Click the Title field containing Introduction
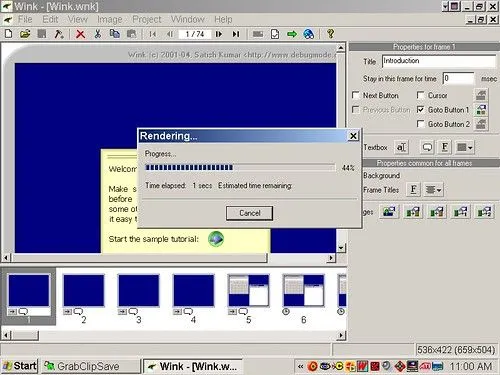Viewport: 500px width, 375px height. 439,61
